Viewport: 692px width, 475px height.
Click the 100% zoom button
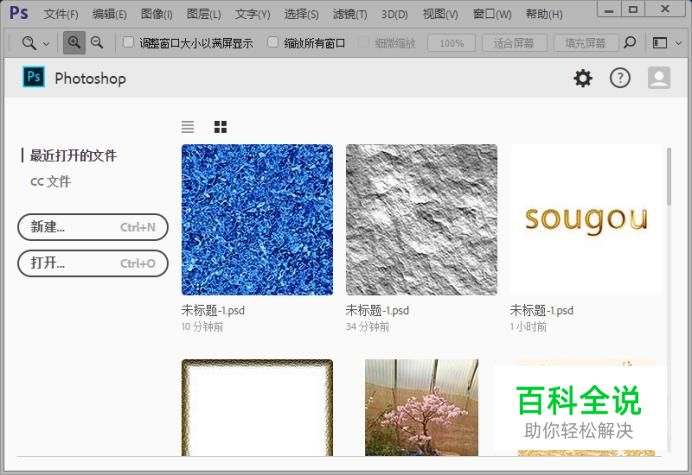pyautogui.click(x=451, y=43)
